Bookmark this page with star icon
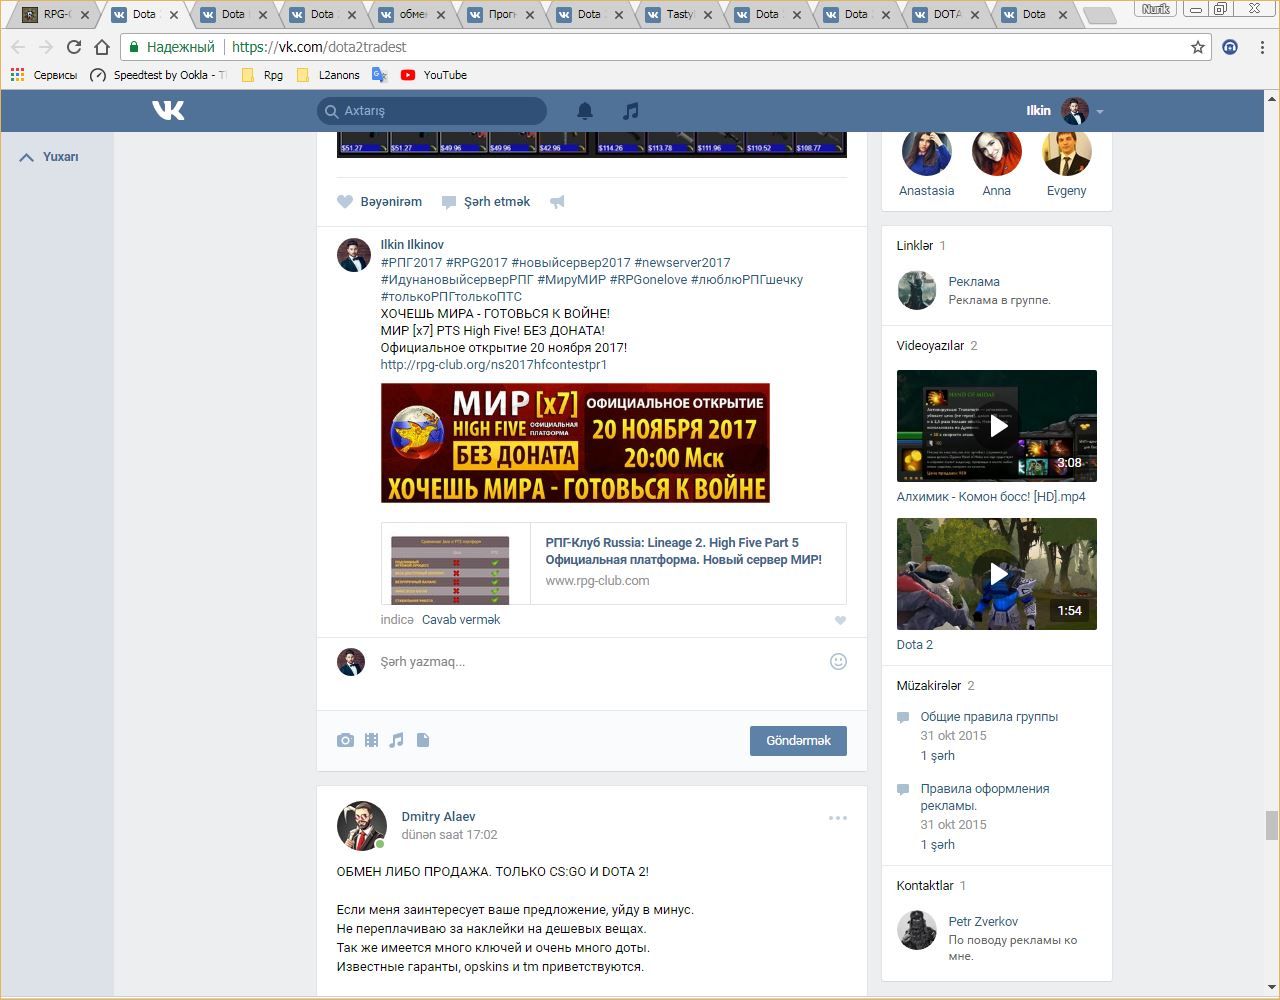The image size is (1280, 1000). click(1197, 47)
